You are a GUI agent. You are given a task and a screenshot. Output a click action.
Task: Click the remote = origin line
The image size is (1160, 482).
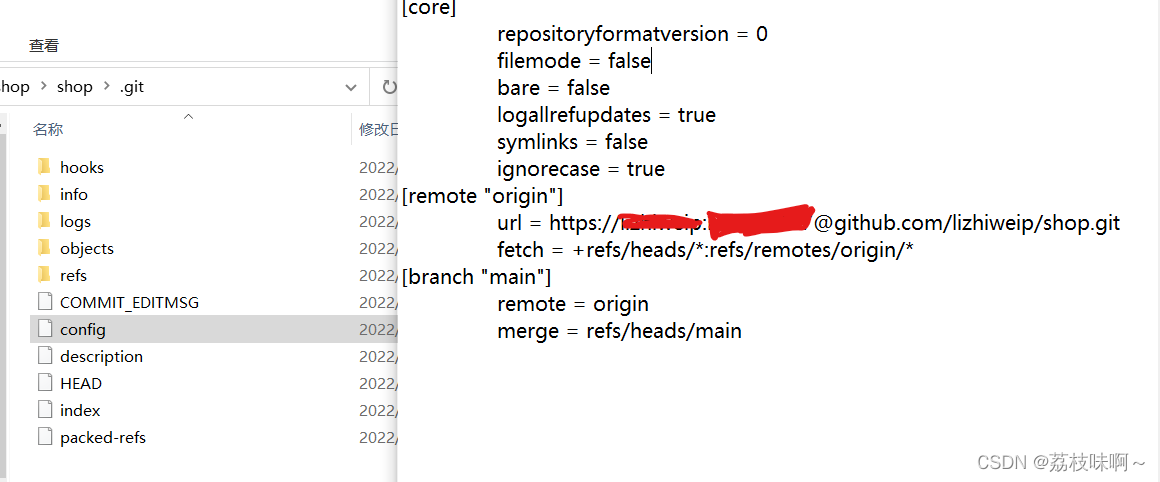point(573,304)
